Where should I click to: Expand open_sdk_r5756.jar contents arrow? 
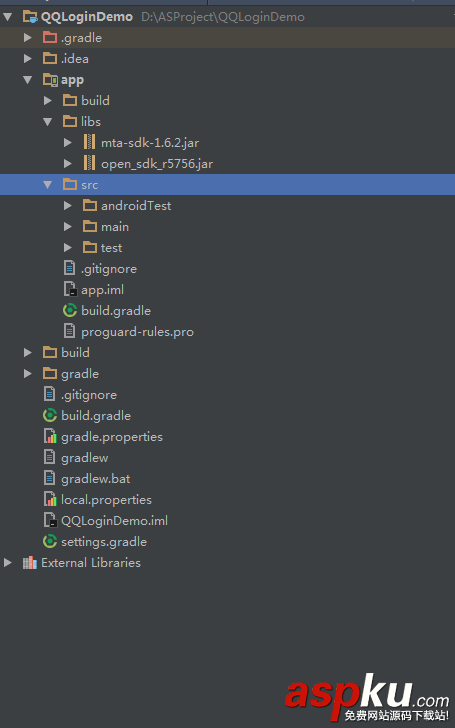tap(68, 163)
